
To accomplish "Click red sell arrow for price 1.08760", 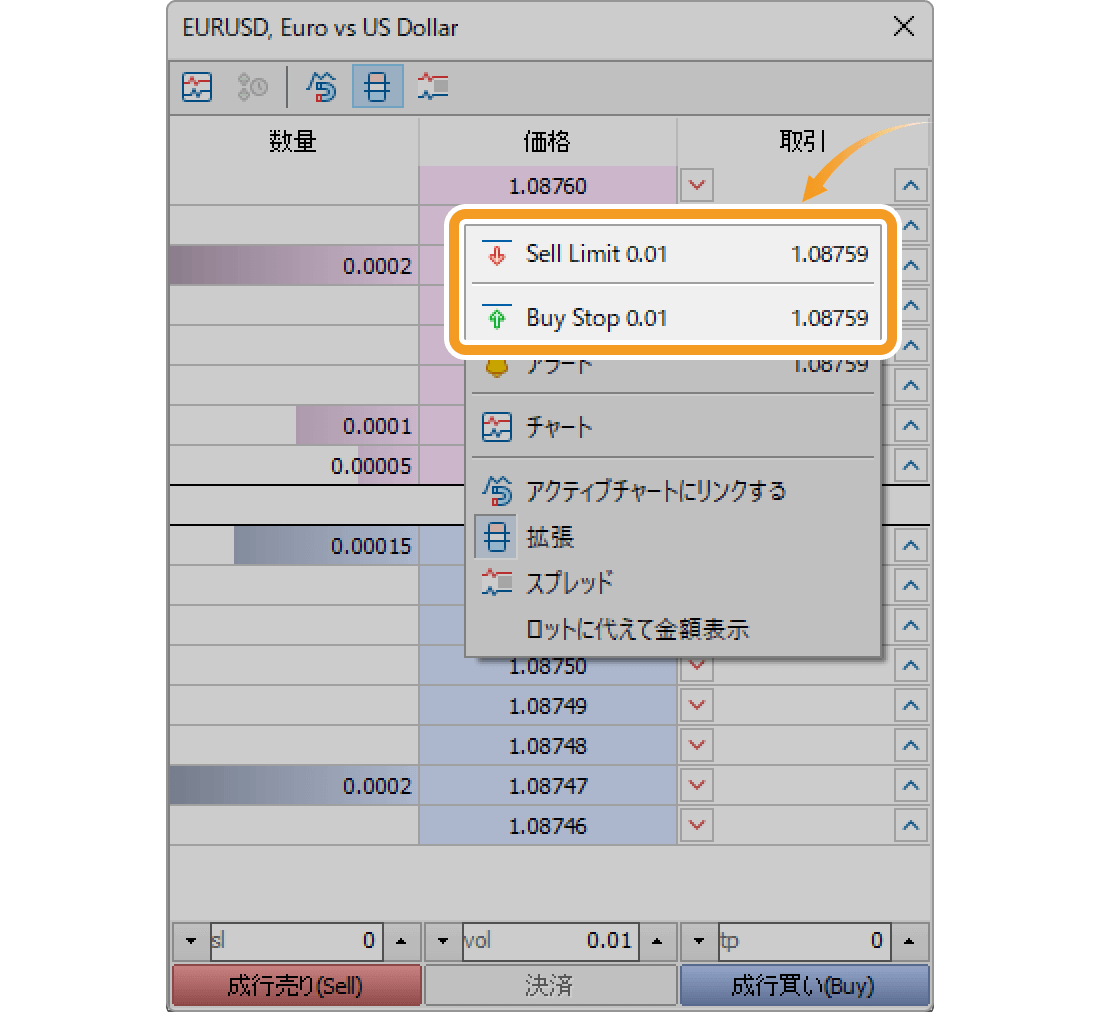I will tap(697, 185).
